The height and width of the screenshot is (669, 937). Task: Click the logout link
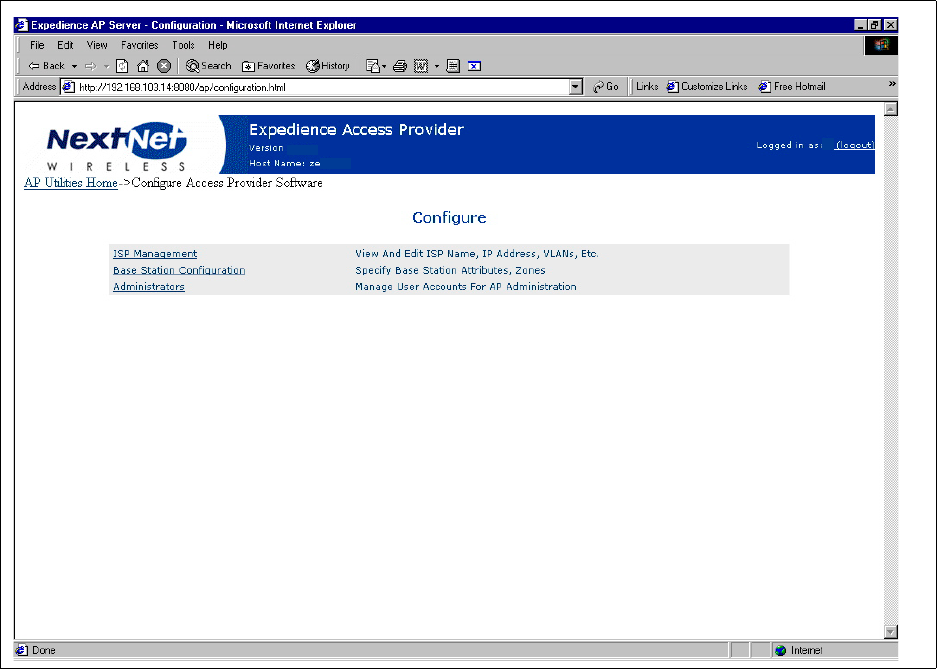coord(855,145)
